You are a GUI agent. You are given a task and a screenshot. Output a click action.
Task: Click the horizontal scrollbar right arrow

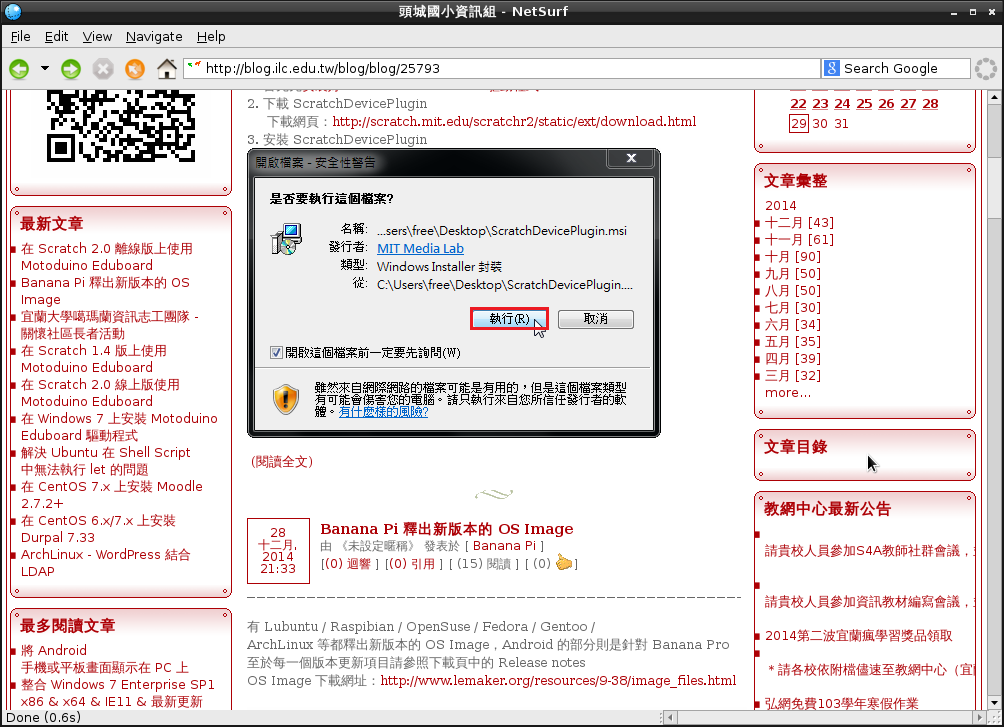[x=980, y=717]
